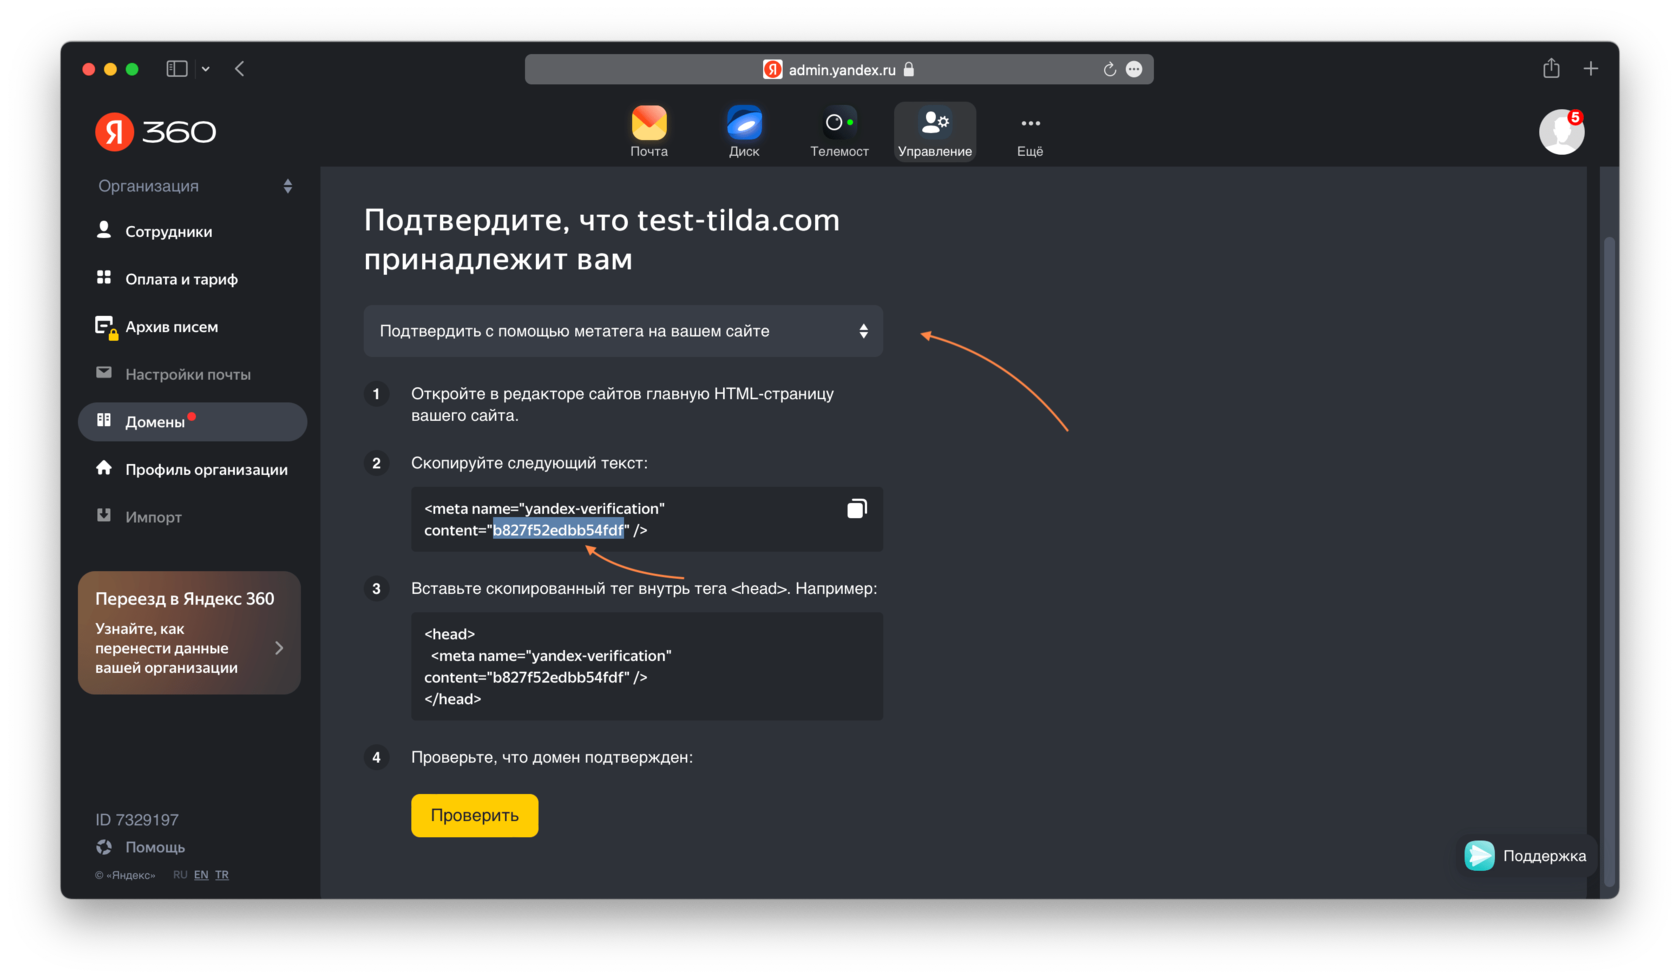
Task: Open the address bar more-options icon
Action: point(1134,70)
